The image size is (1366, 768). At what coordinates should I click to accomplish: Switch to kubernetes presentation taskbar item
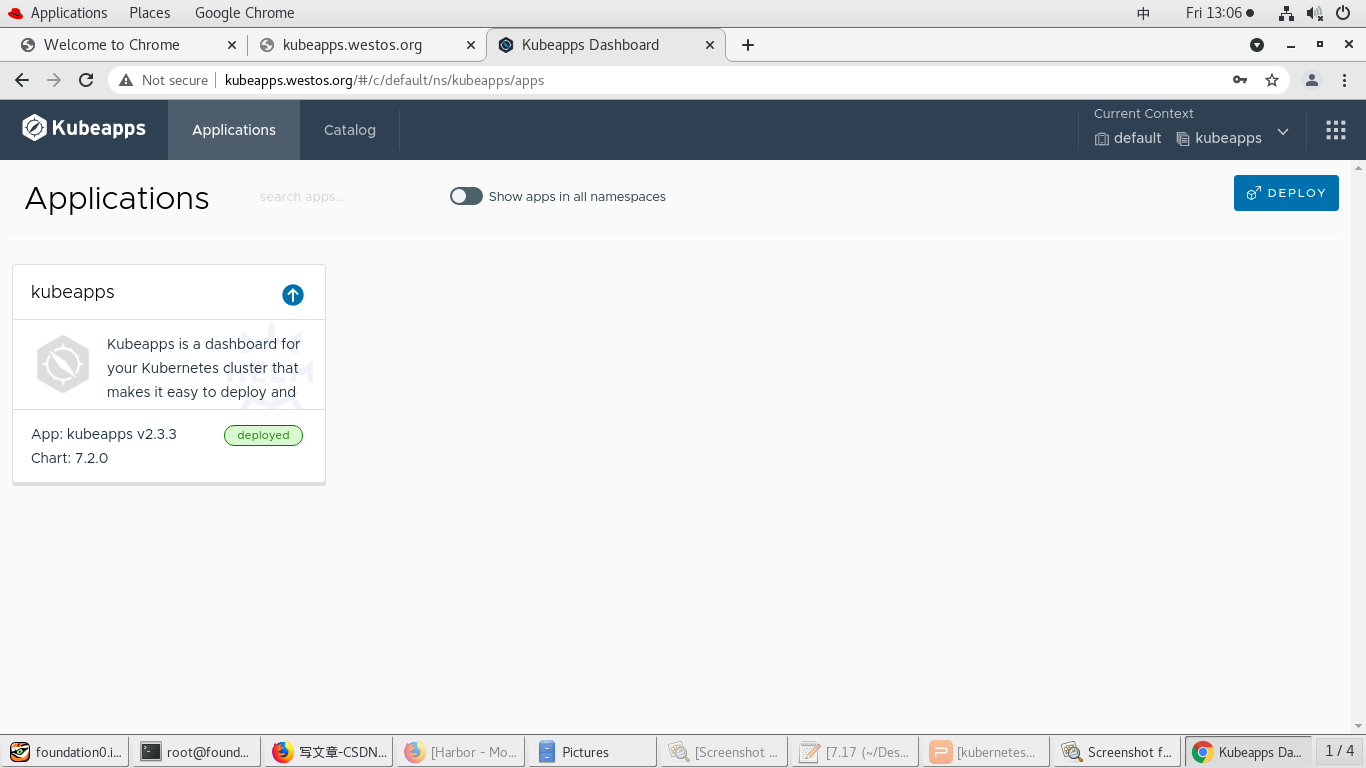[x=986, y=752]
